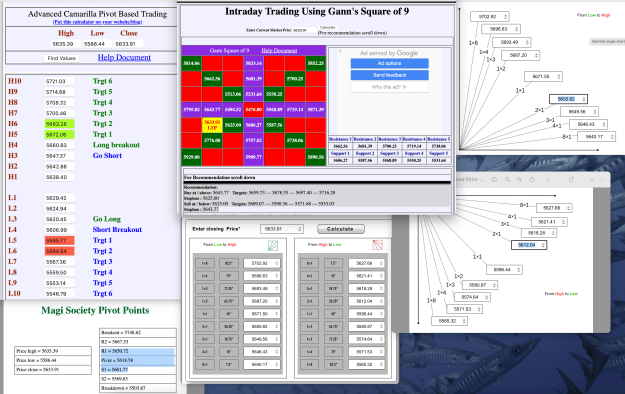The height and width of the screenshot is (394, 625).
Task: Open the info inspector in Preview toolbar
Action: 494,180
